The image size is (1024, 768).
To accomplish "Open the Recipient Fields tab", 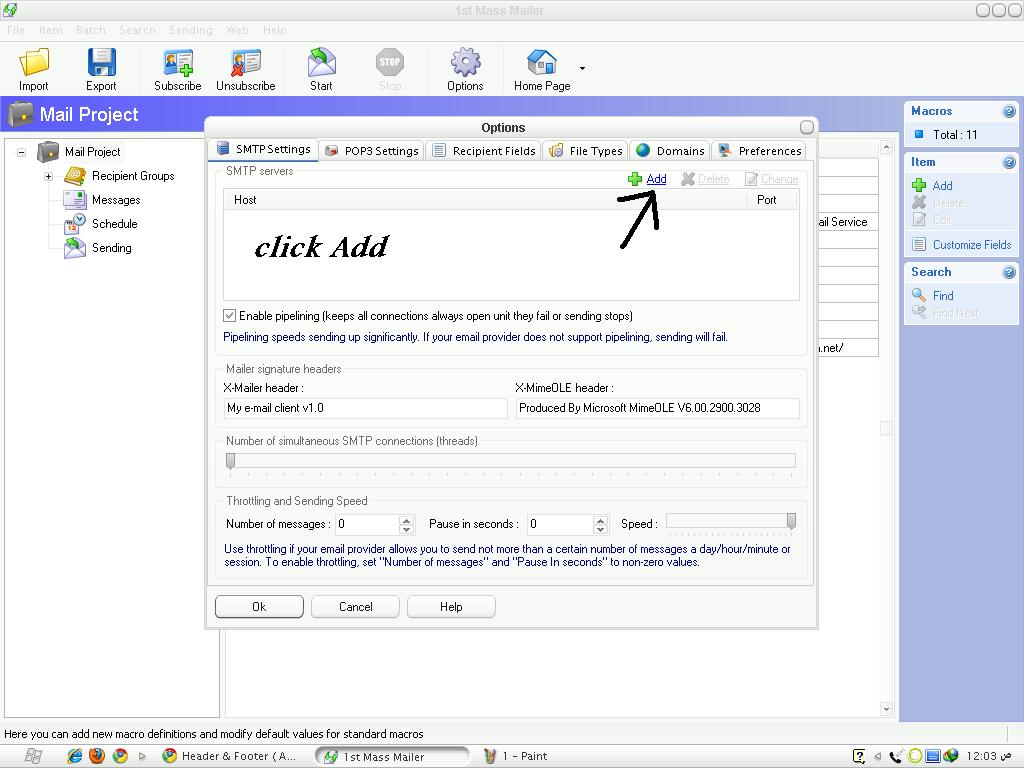I will pos(484,151).
